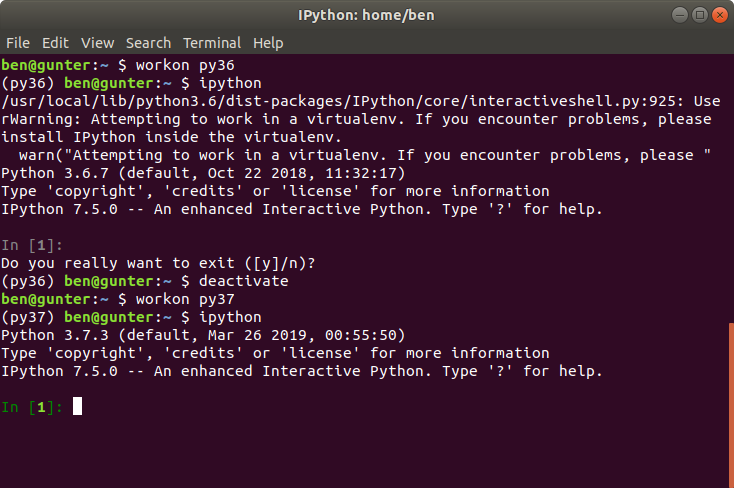The image size is (734, 488).
Task: Click the interactiveshell.py path warning line
Action: (360, 101)
